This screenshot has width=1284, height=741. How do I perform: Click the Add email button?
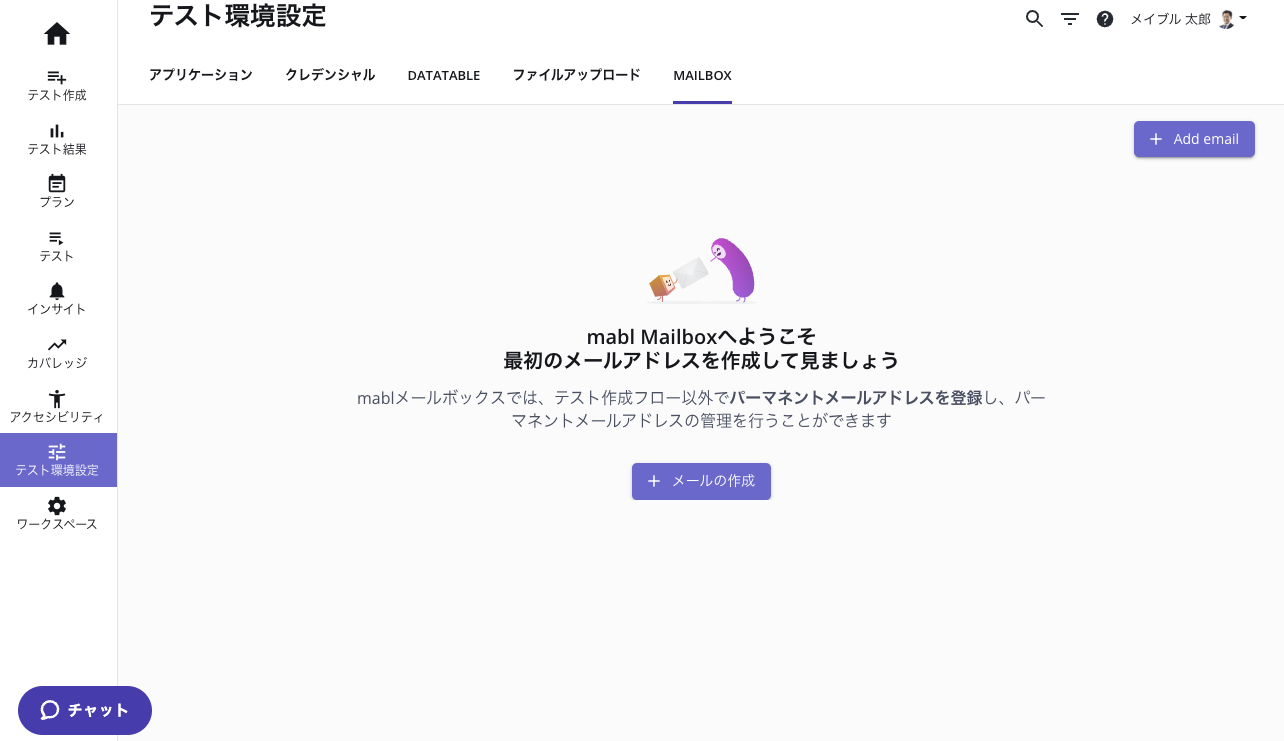tap(1194, 139)
